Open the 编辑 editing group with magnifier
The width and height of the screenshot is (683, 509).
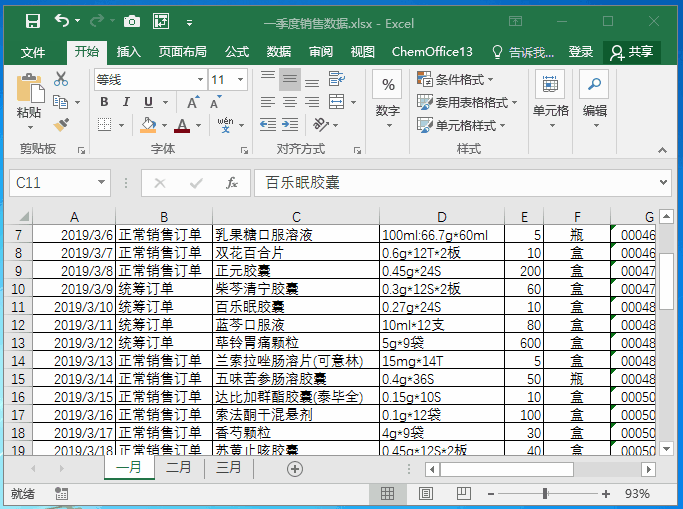595,99
